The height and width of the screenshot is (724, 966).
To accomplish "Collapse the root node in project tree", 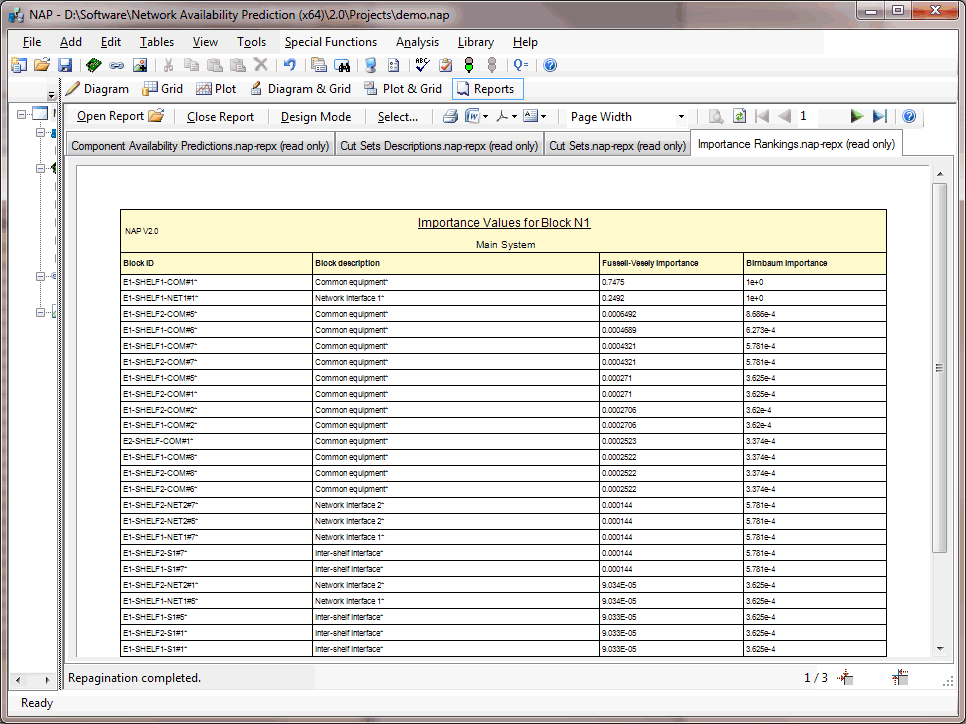I will point(21,113).
